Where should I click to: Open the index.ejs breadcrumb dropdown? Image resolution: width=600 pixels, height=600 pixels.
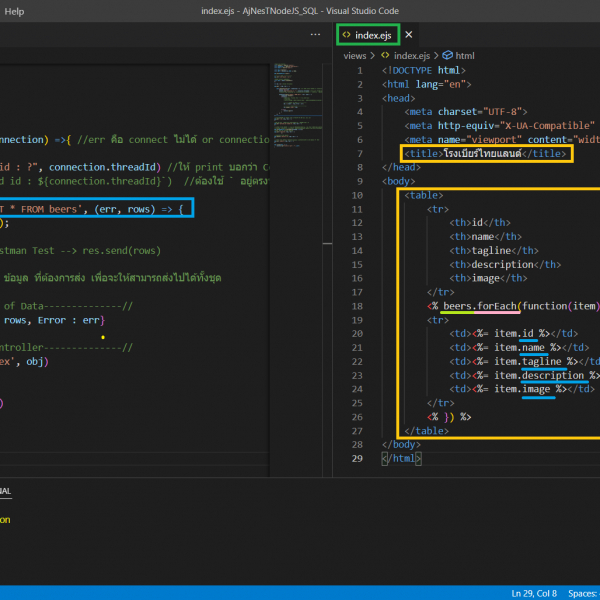[414, 56]
